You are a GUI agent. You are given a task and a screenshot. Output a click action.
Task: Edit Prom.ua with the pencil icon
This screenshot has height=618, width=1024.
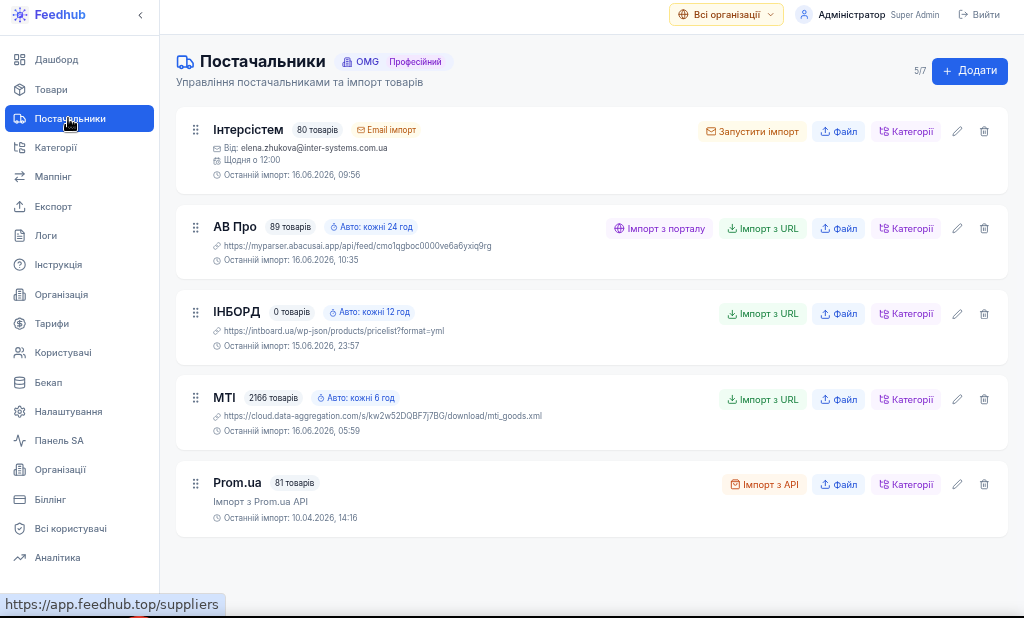coord(957,485)
